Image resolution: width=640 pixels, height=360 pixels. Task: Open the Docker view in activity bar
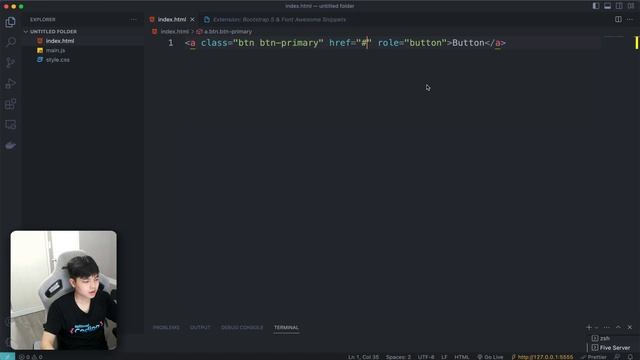pyautogui.click(x=11, y=145)
